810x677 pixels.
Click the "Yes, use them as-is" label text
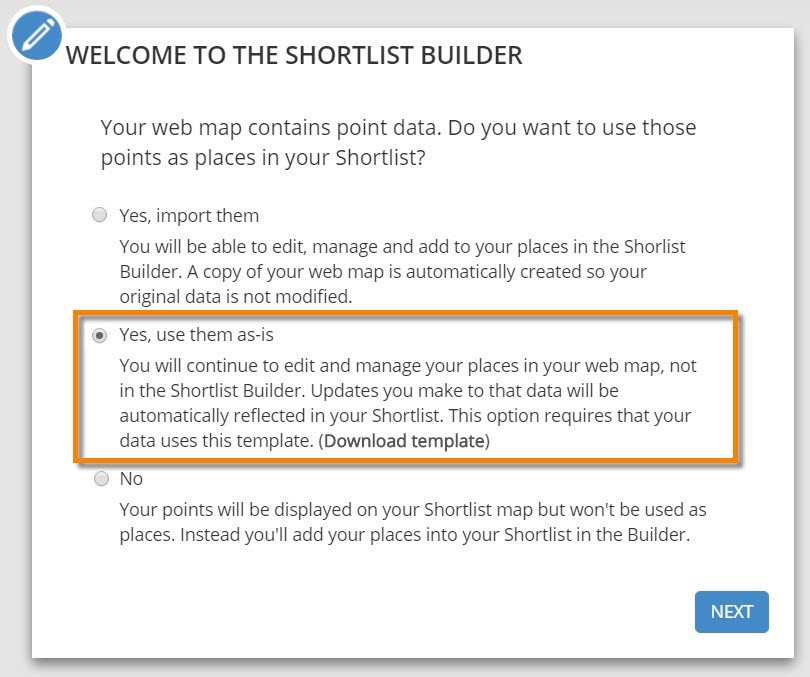click(x=196, y=336)
